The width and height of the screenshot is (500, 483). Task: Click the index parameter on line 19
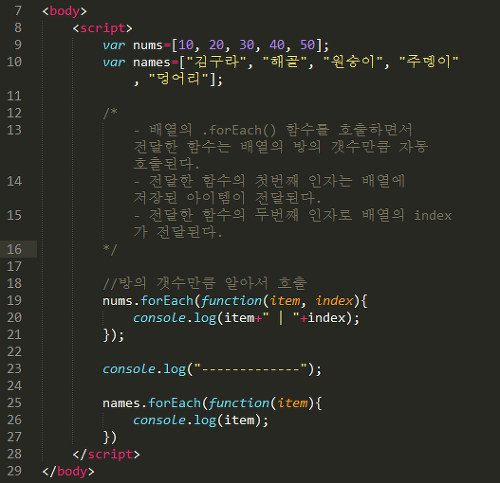[334, 301]
